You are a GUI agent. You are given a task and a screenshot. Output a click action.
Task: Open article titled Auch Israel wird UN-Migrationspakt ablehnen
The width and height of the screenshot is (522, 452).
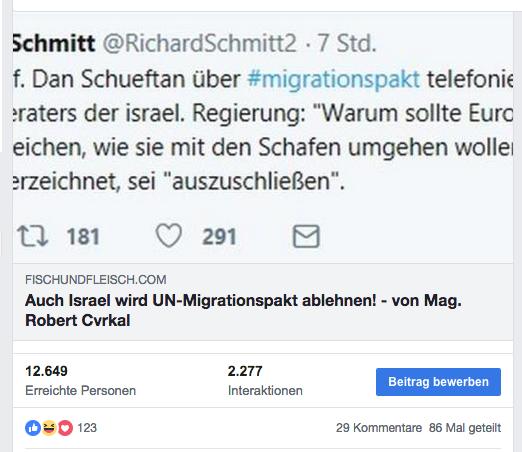(243, 310)
